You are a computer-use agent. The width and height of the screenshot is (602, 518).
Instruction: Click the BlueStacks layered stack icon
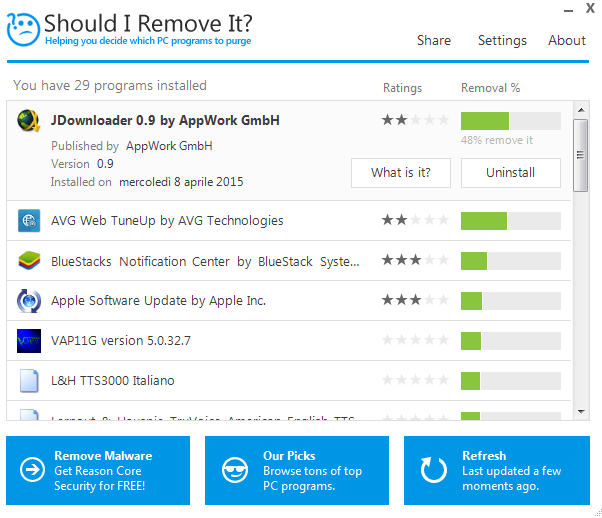(x=29, y=261)
